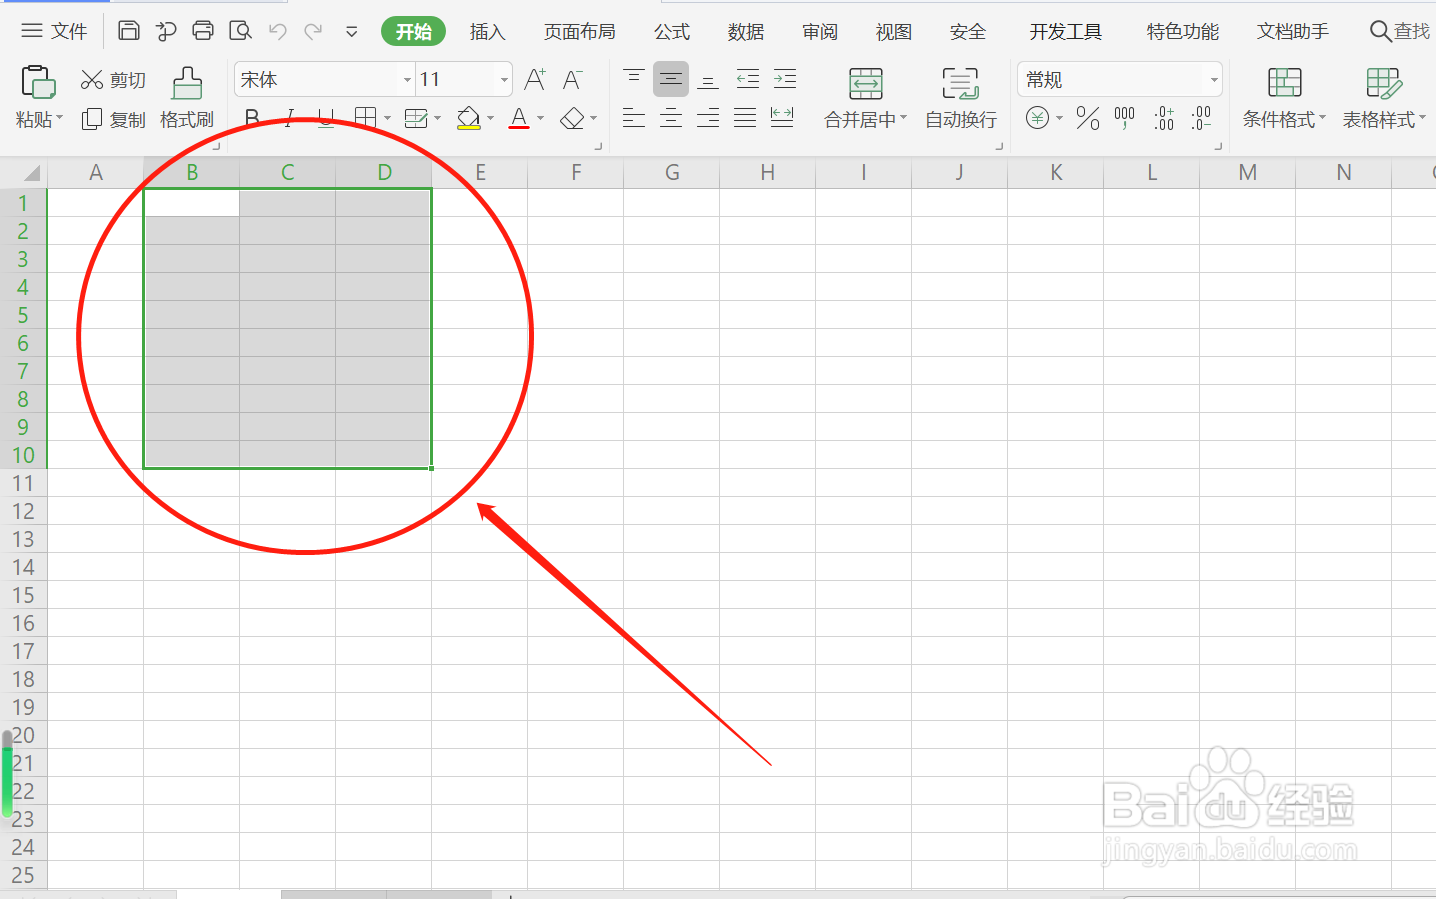This screenshot has width=1436, height=899.
Task: Click the Redo arrow
Action: coord(313,32)
